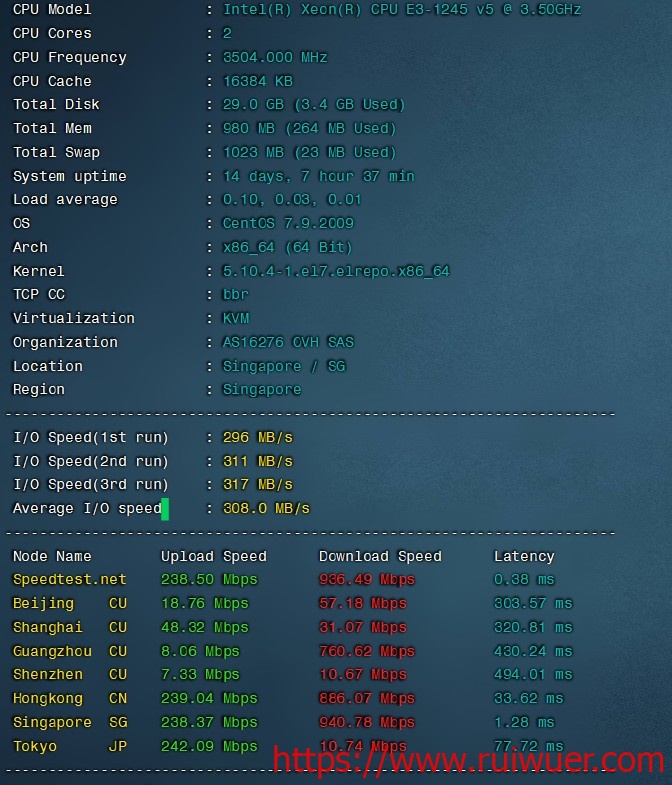
Task: Click the Download Speed column header
Action: 379,556
